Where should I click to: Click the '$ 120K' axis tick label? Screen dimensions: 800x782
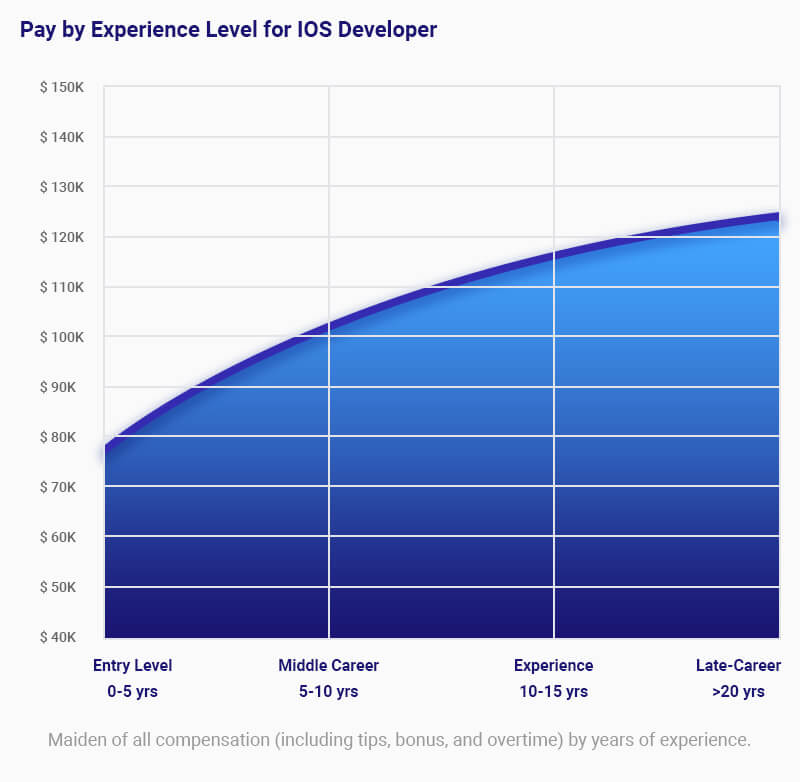click(x=62, y=237)
